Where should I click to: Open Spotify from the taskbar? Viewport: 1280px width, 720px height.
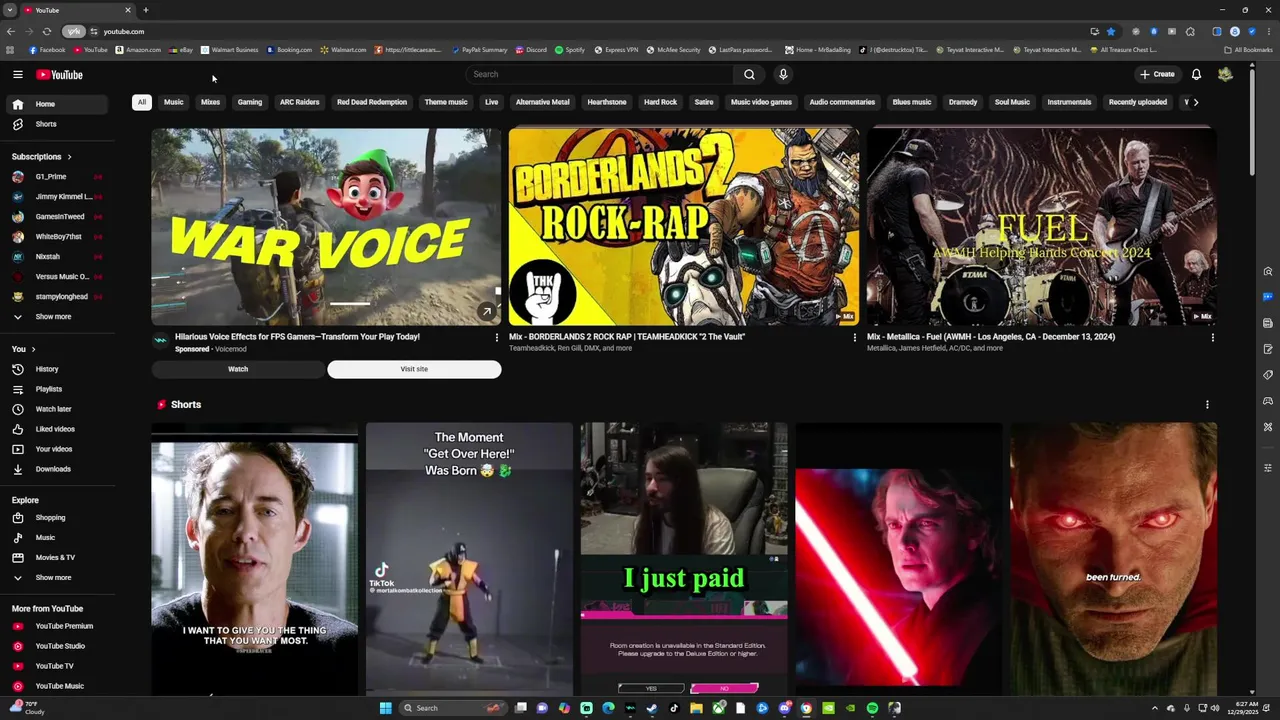point(872,708)
